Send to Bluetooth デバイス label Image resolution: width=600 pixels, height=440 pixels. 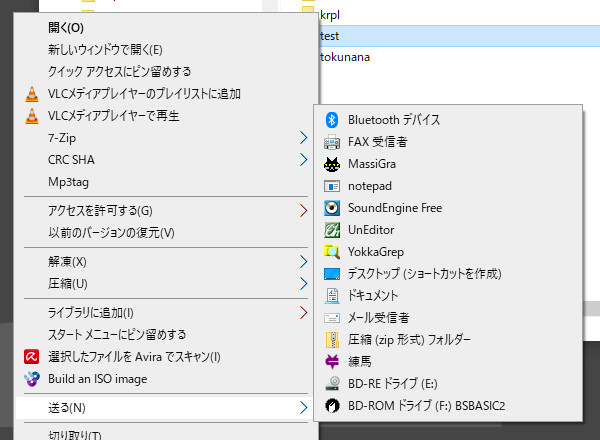pos(394,120)
